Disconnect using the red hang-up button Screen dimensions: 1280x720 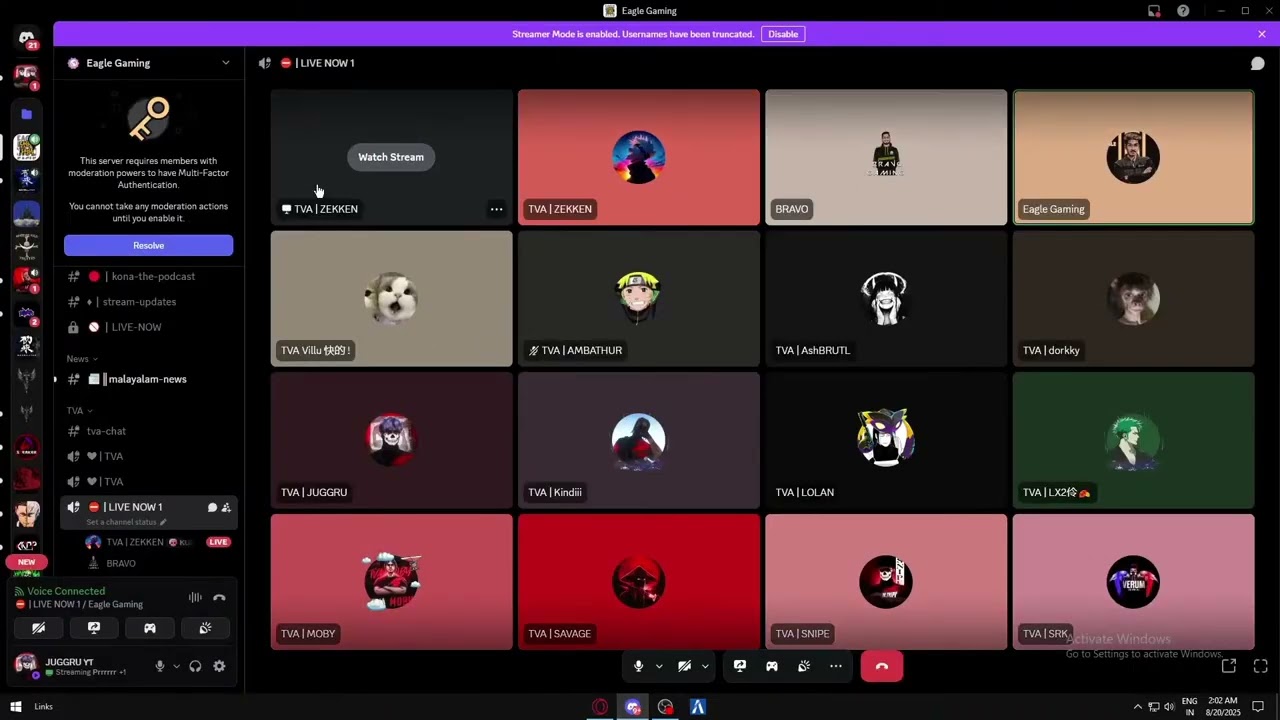(x=882, y=666)
